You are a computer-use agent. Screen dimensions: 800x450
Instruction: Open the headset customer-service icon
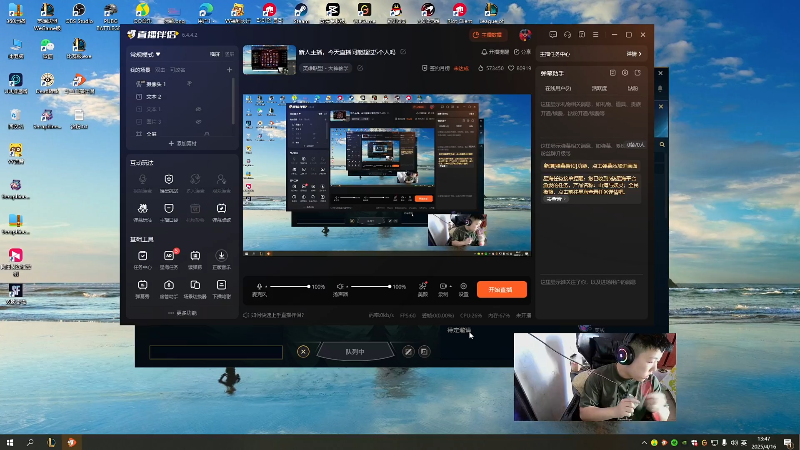coord(567,35)
